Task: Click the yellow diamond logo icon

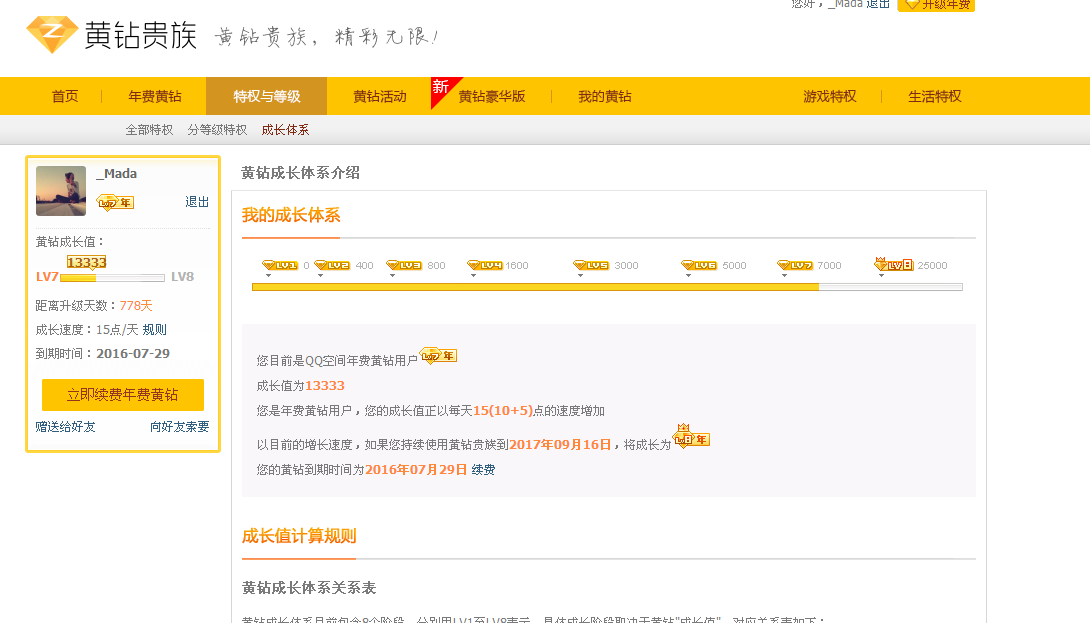Action: click(51, 35)
